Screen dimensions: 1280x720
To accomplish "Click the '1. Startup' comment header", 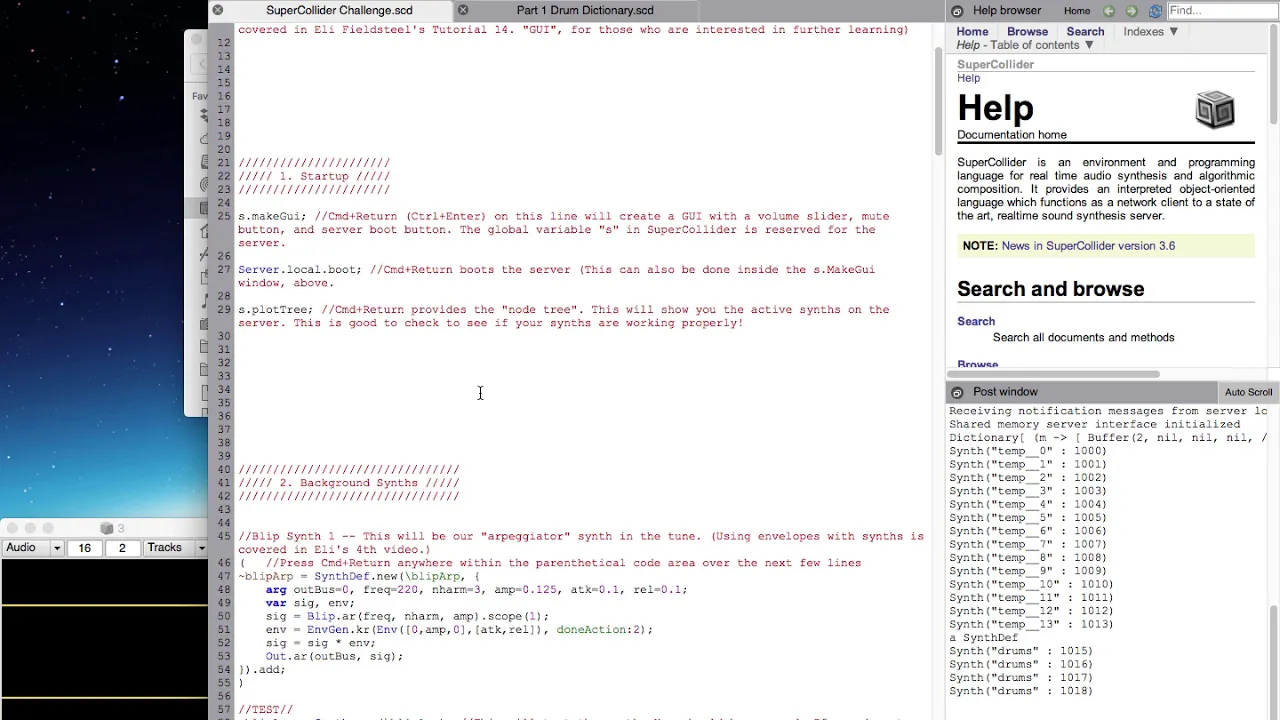I will click(314, 176).
